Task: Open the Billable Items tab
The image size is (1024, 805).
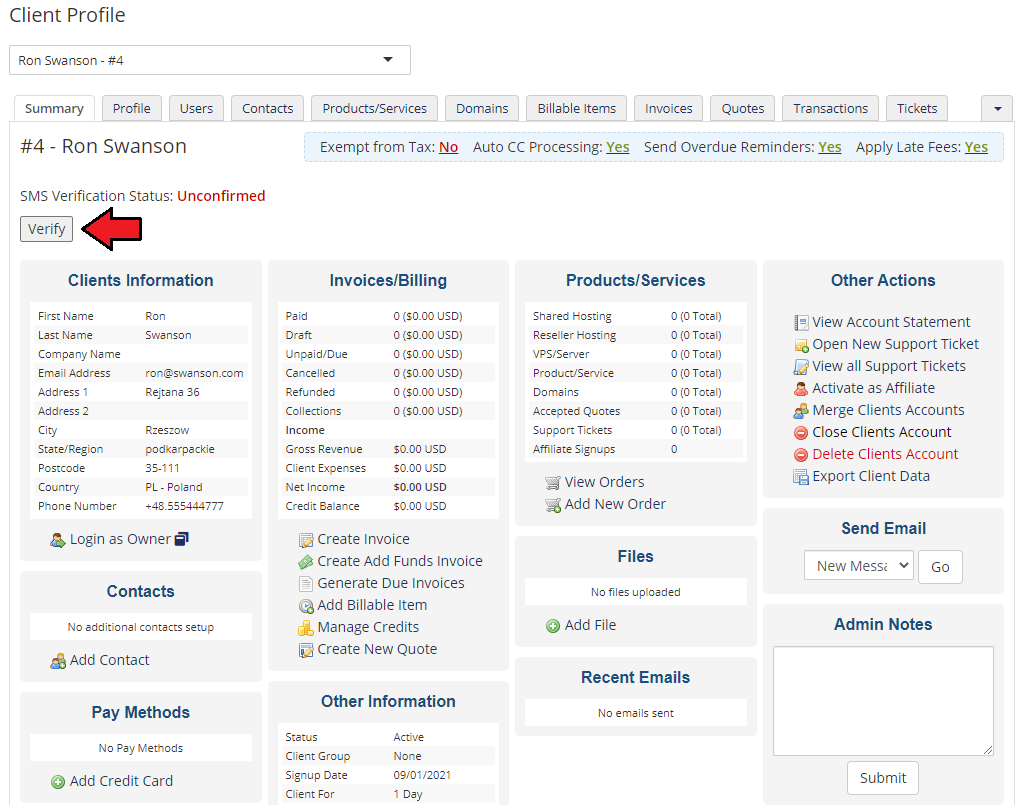Action: (577, 108)
